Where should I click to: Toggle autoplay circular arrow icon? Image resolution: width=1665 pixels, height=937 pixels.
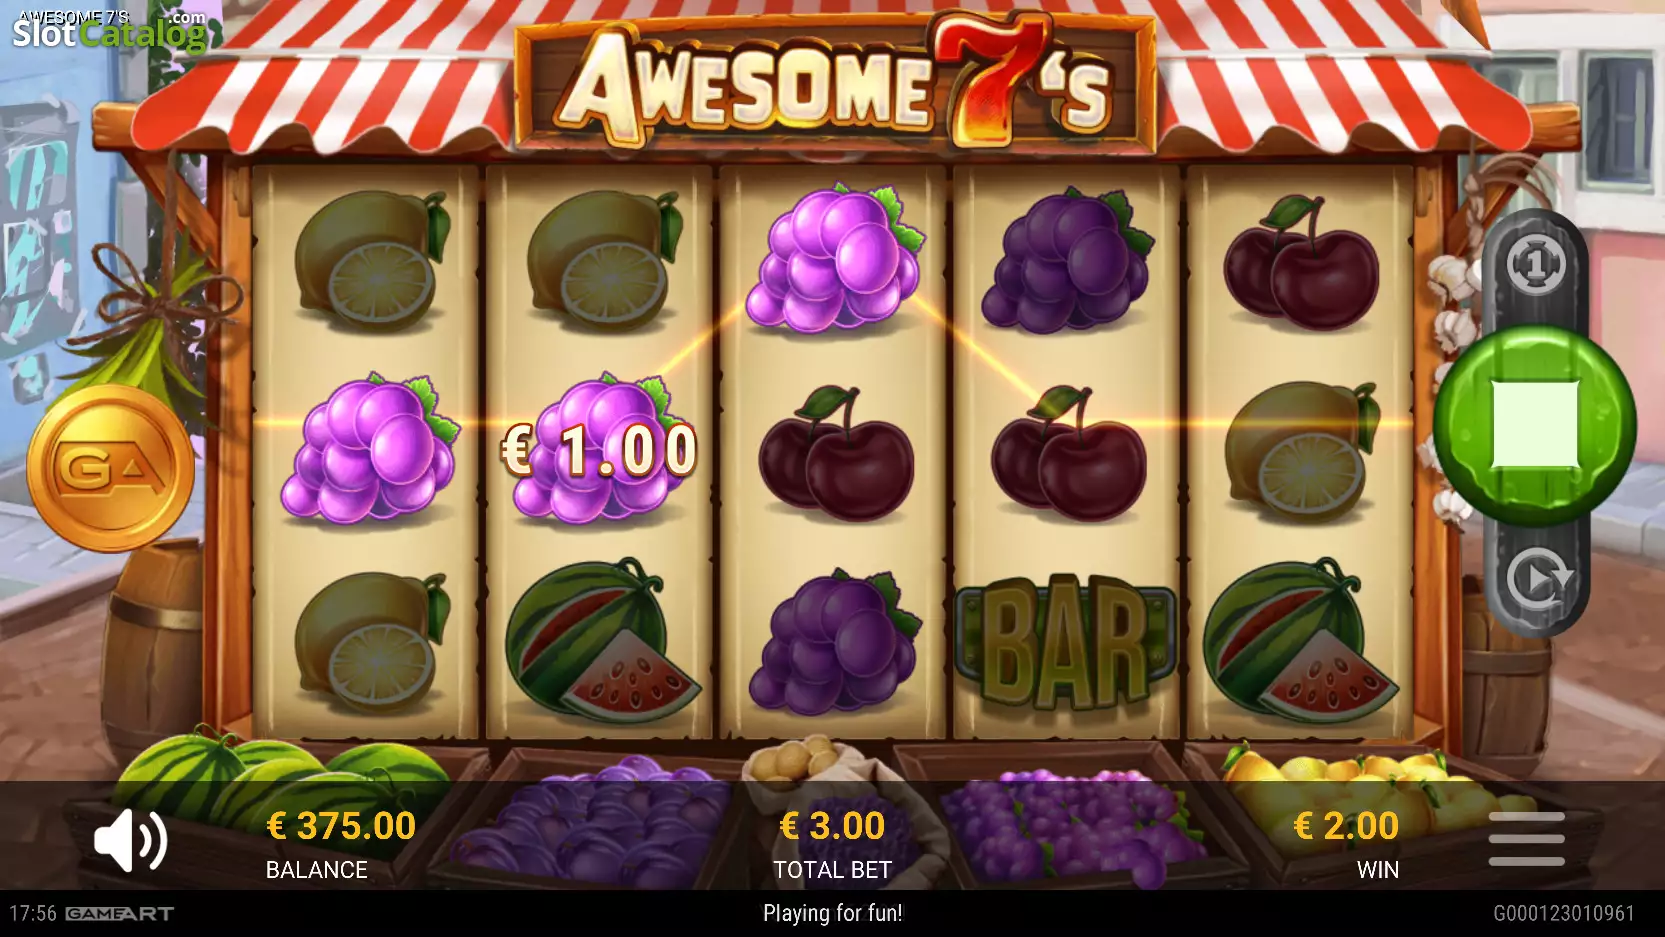(x=1538, y=579)
